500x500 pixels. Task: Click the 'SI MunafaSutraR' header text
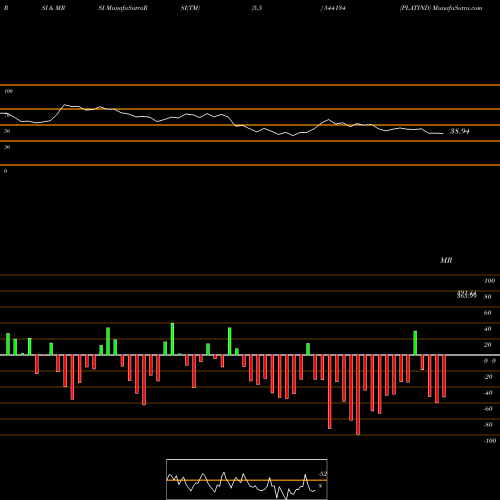pos(123,8)
